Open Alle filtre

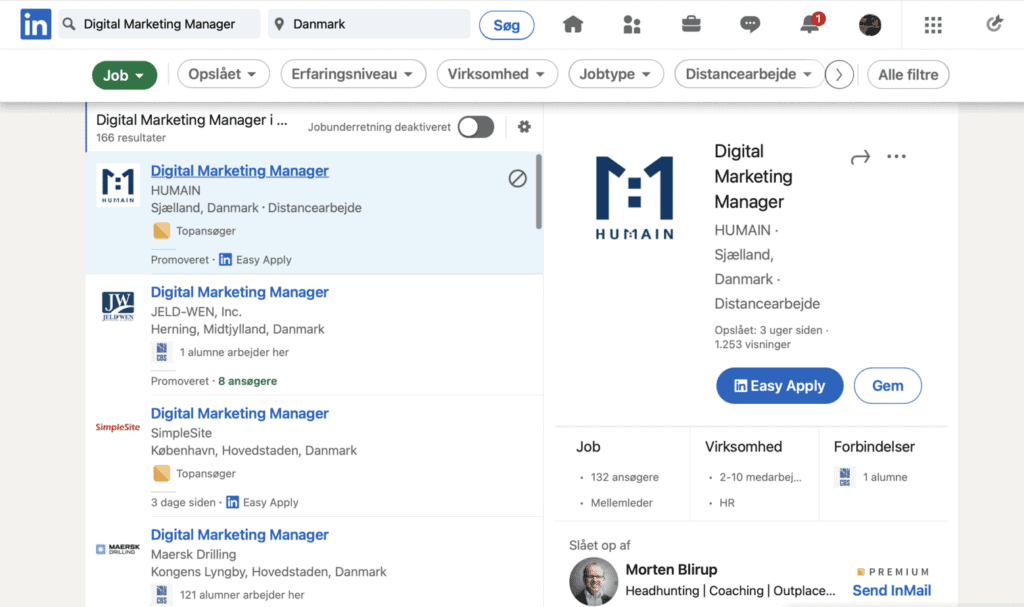click(908, 74)
